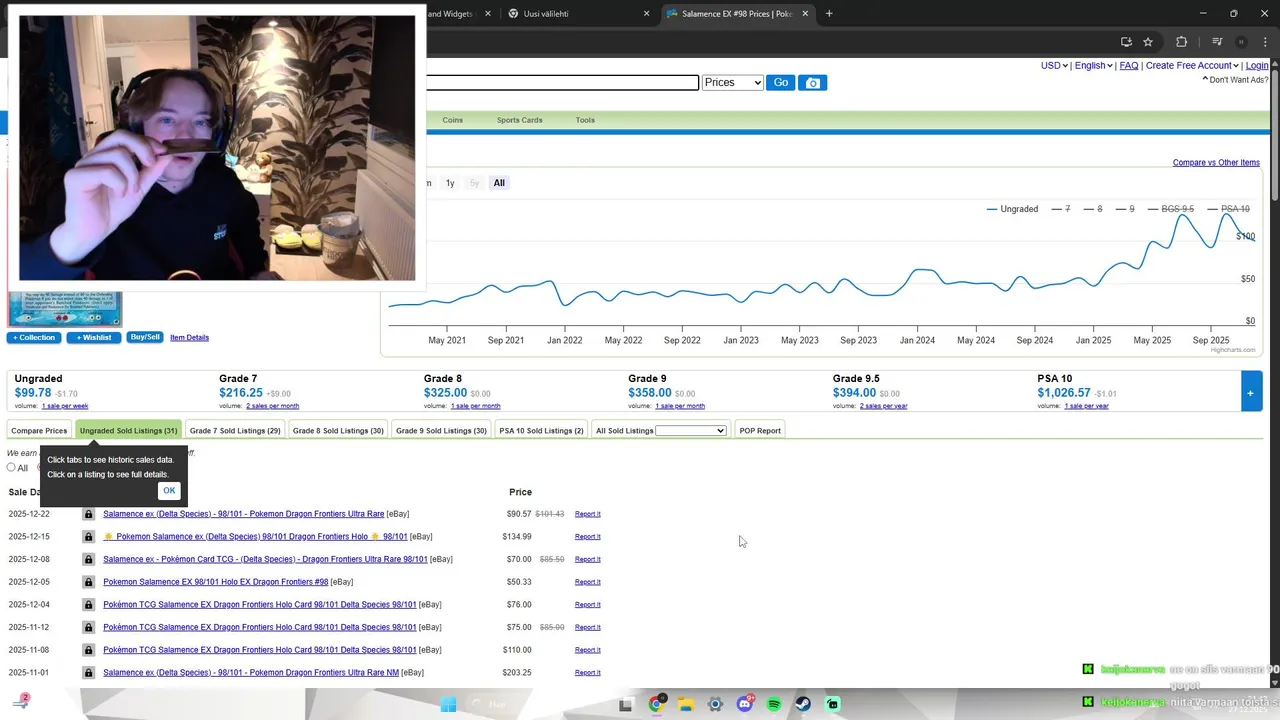This screenshot has height=720, width=1280.
Task: Bookmark page with the star icon
Action: (x=1148, y=42)
